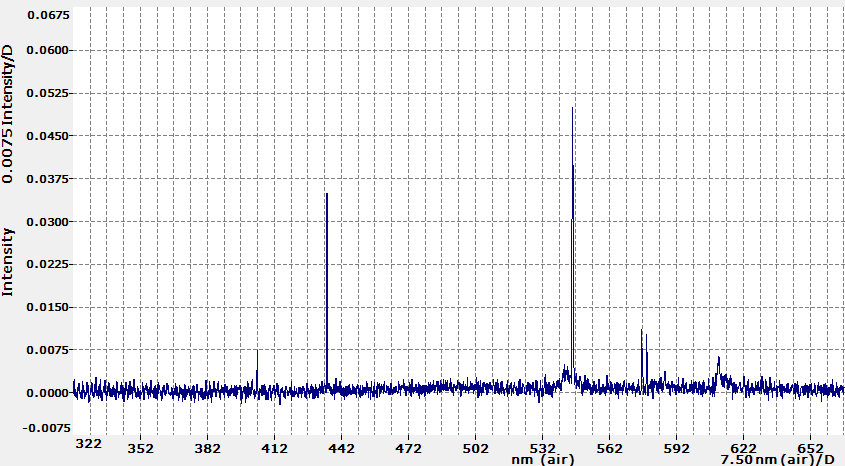This screenshot has width=845, height=466.
Task: Click the 0.0150 y-axis tick label
Action: click(x=48, y=307)
